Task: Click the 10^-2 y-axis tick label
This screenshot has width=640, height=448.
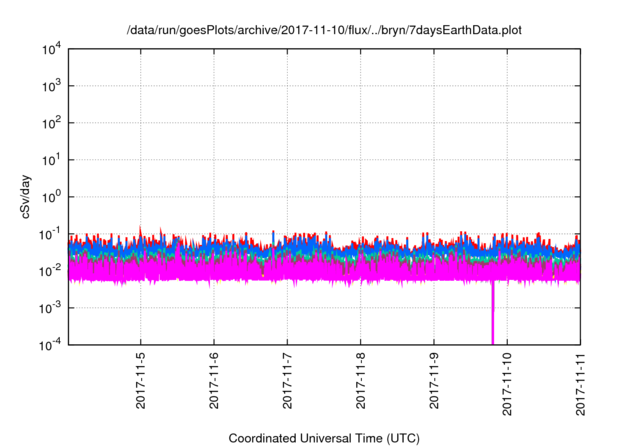Action: [51, 271]
